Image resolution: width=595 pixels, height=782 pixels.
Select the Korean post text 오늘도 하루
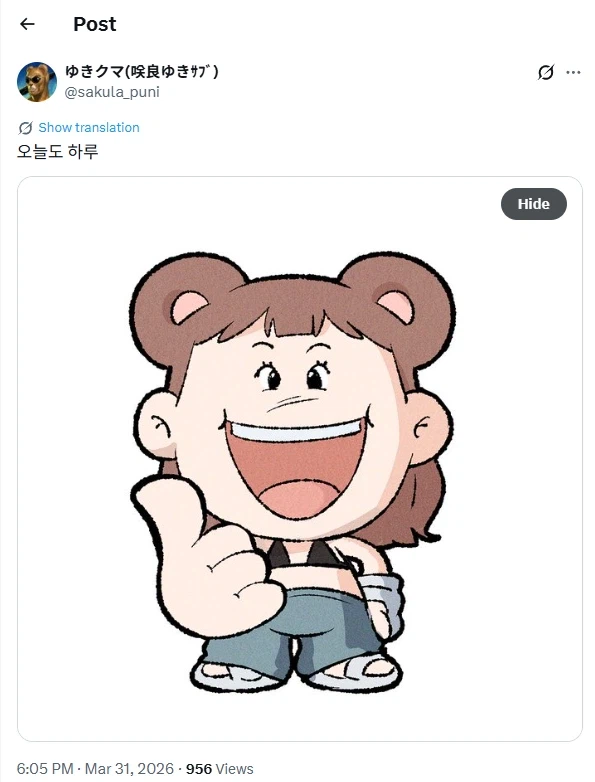click(x=57, y=151)
